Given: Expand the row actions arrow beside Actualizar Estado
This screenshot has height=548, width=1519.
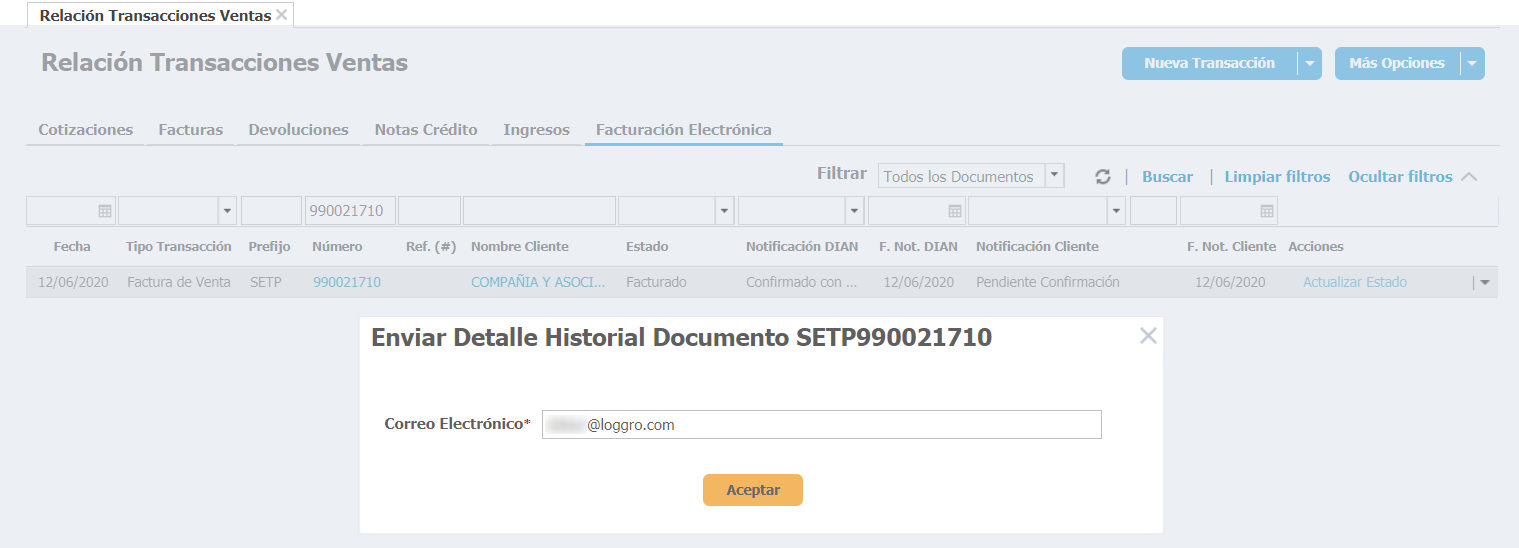Looking at the screenshot, I should click(x=1484, y=283).
